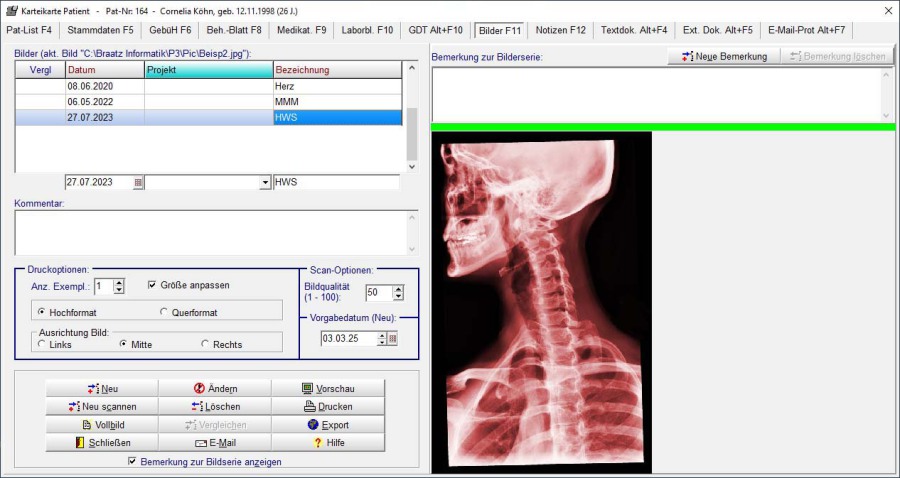This screenshot has height=478, width=900.
Task: Select Querformat orientation
Action: click(164, 313)
